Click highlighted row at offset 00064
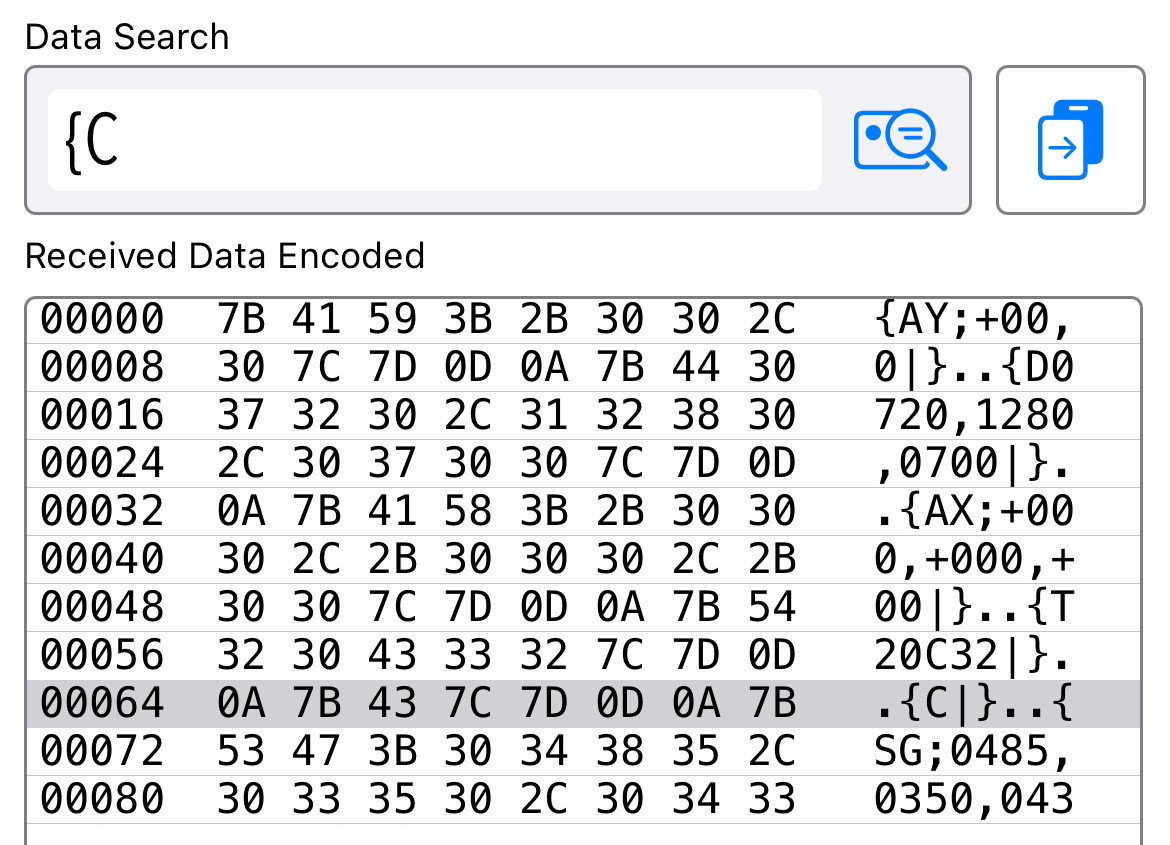This screenshot has height=845, width=1170. pyautogui.click(x=584, y=704)
